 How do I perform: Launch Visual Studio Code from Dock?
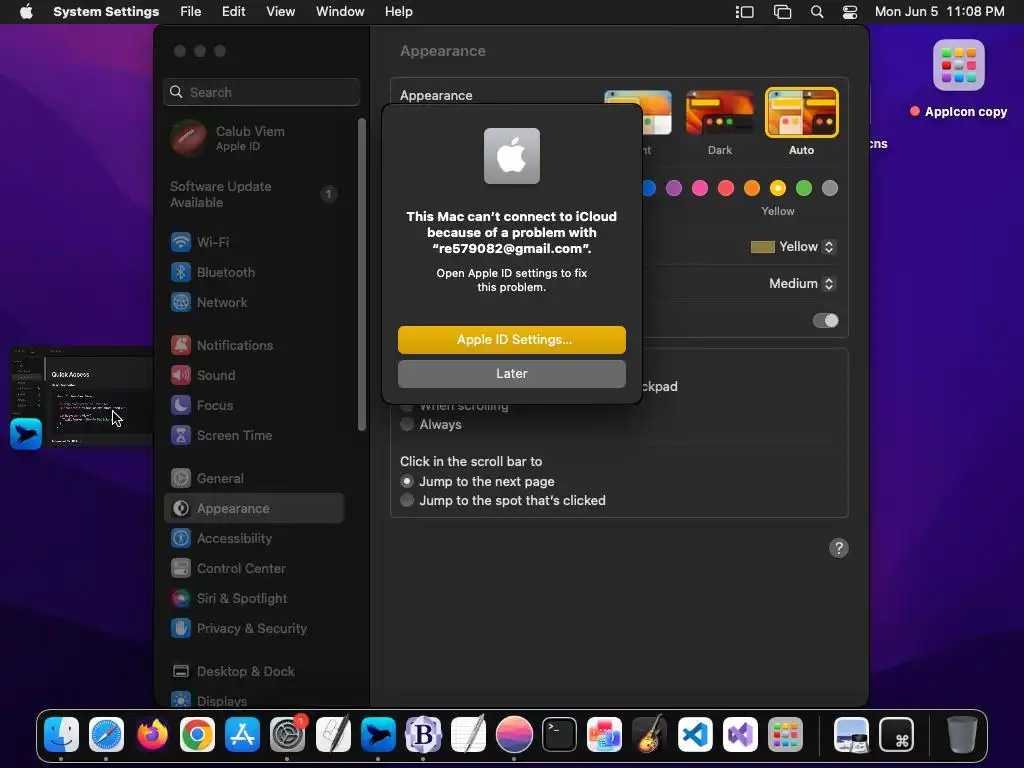695,735
